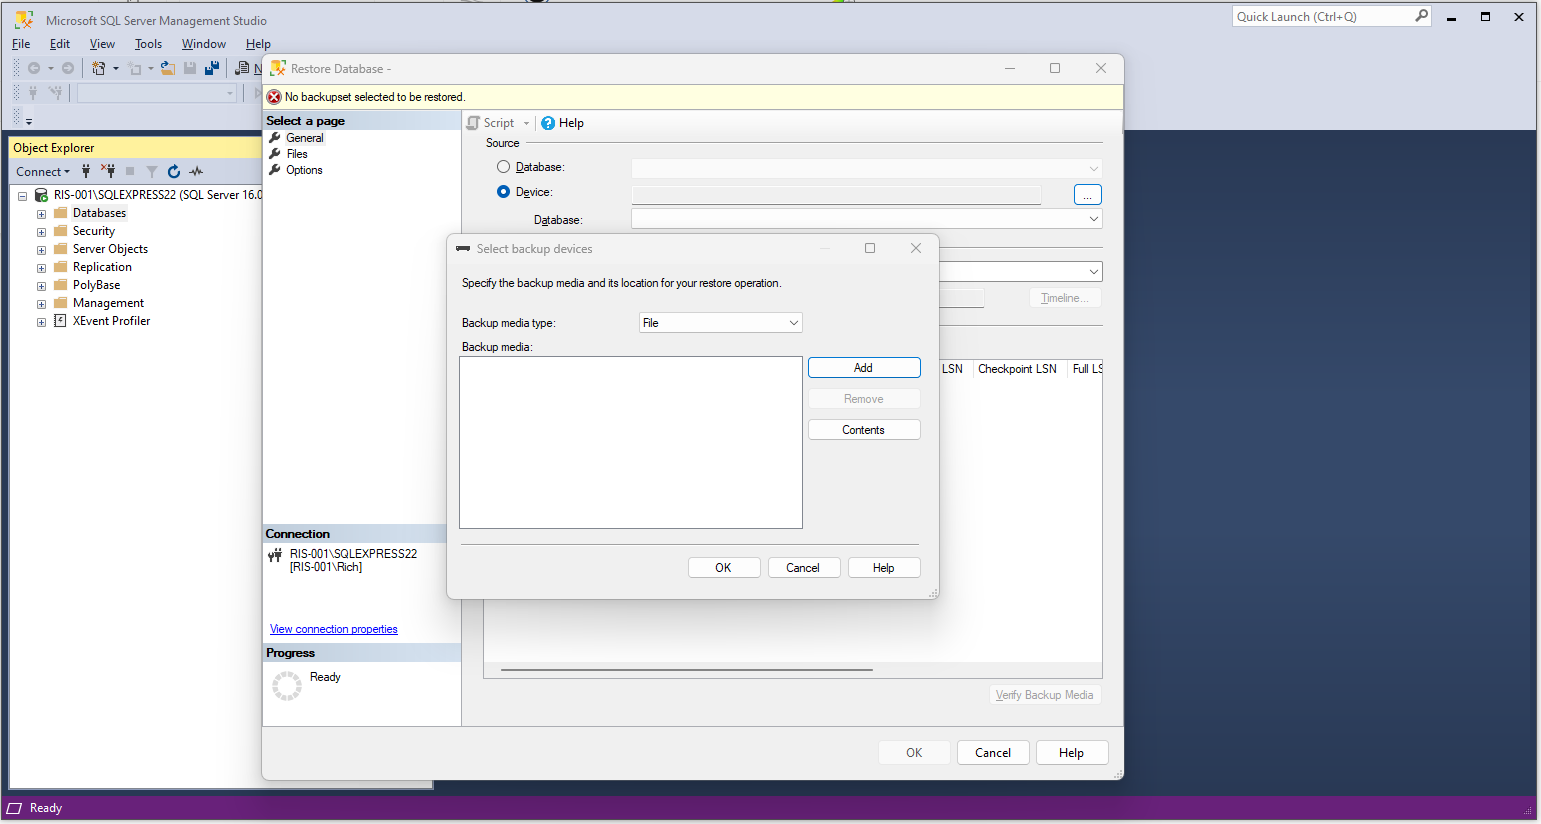Collapse the RIS-001\SQLEXPRESS22 server node

click(x=22, y=196)
